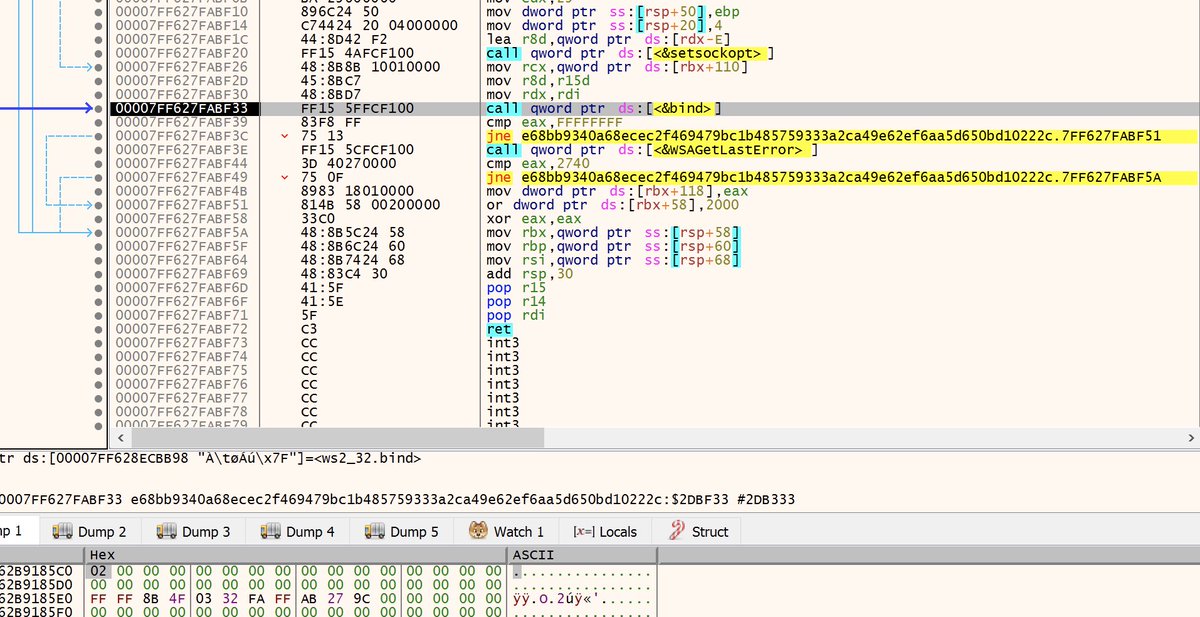
Task: Switch to the Dump 4 tab
Action: click(x=297, y=532)
